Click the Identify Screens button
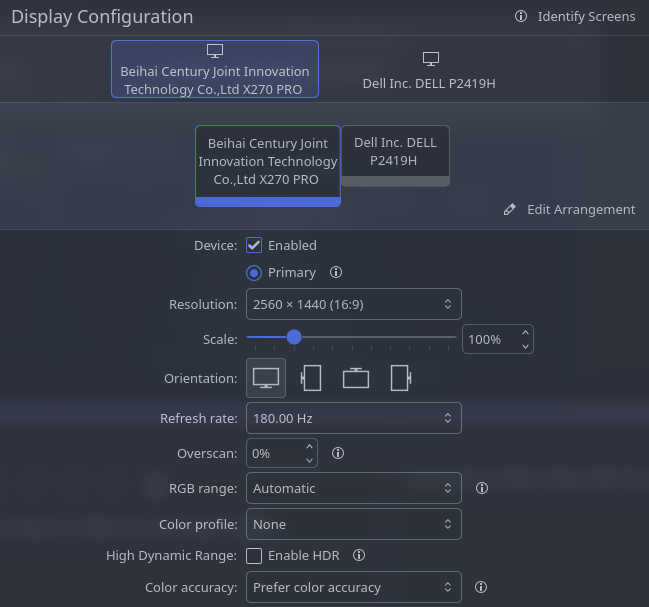Viewport: 649px width, 607px height. pyautogui.click(x=575, y=16)
